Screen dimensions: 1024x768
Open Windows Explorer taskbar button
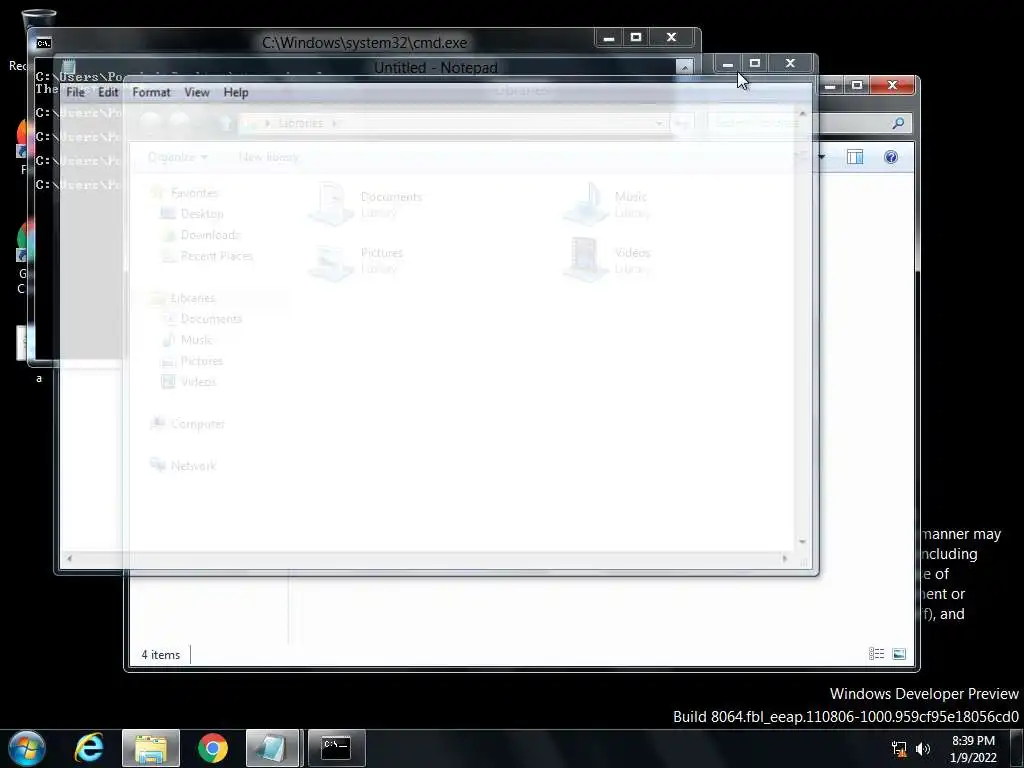pos(151,748)
